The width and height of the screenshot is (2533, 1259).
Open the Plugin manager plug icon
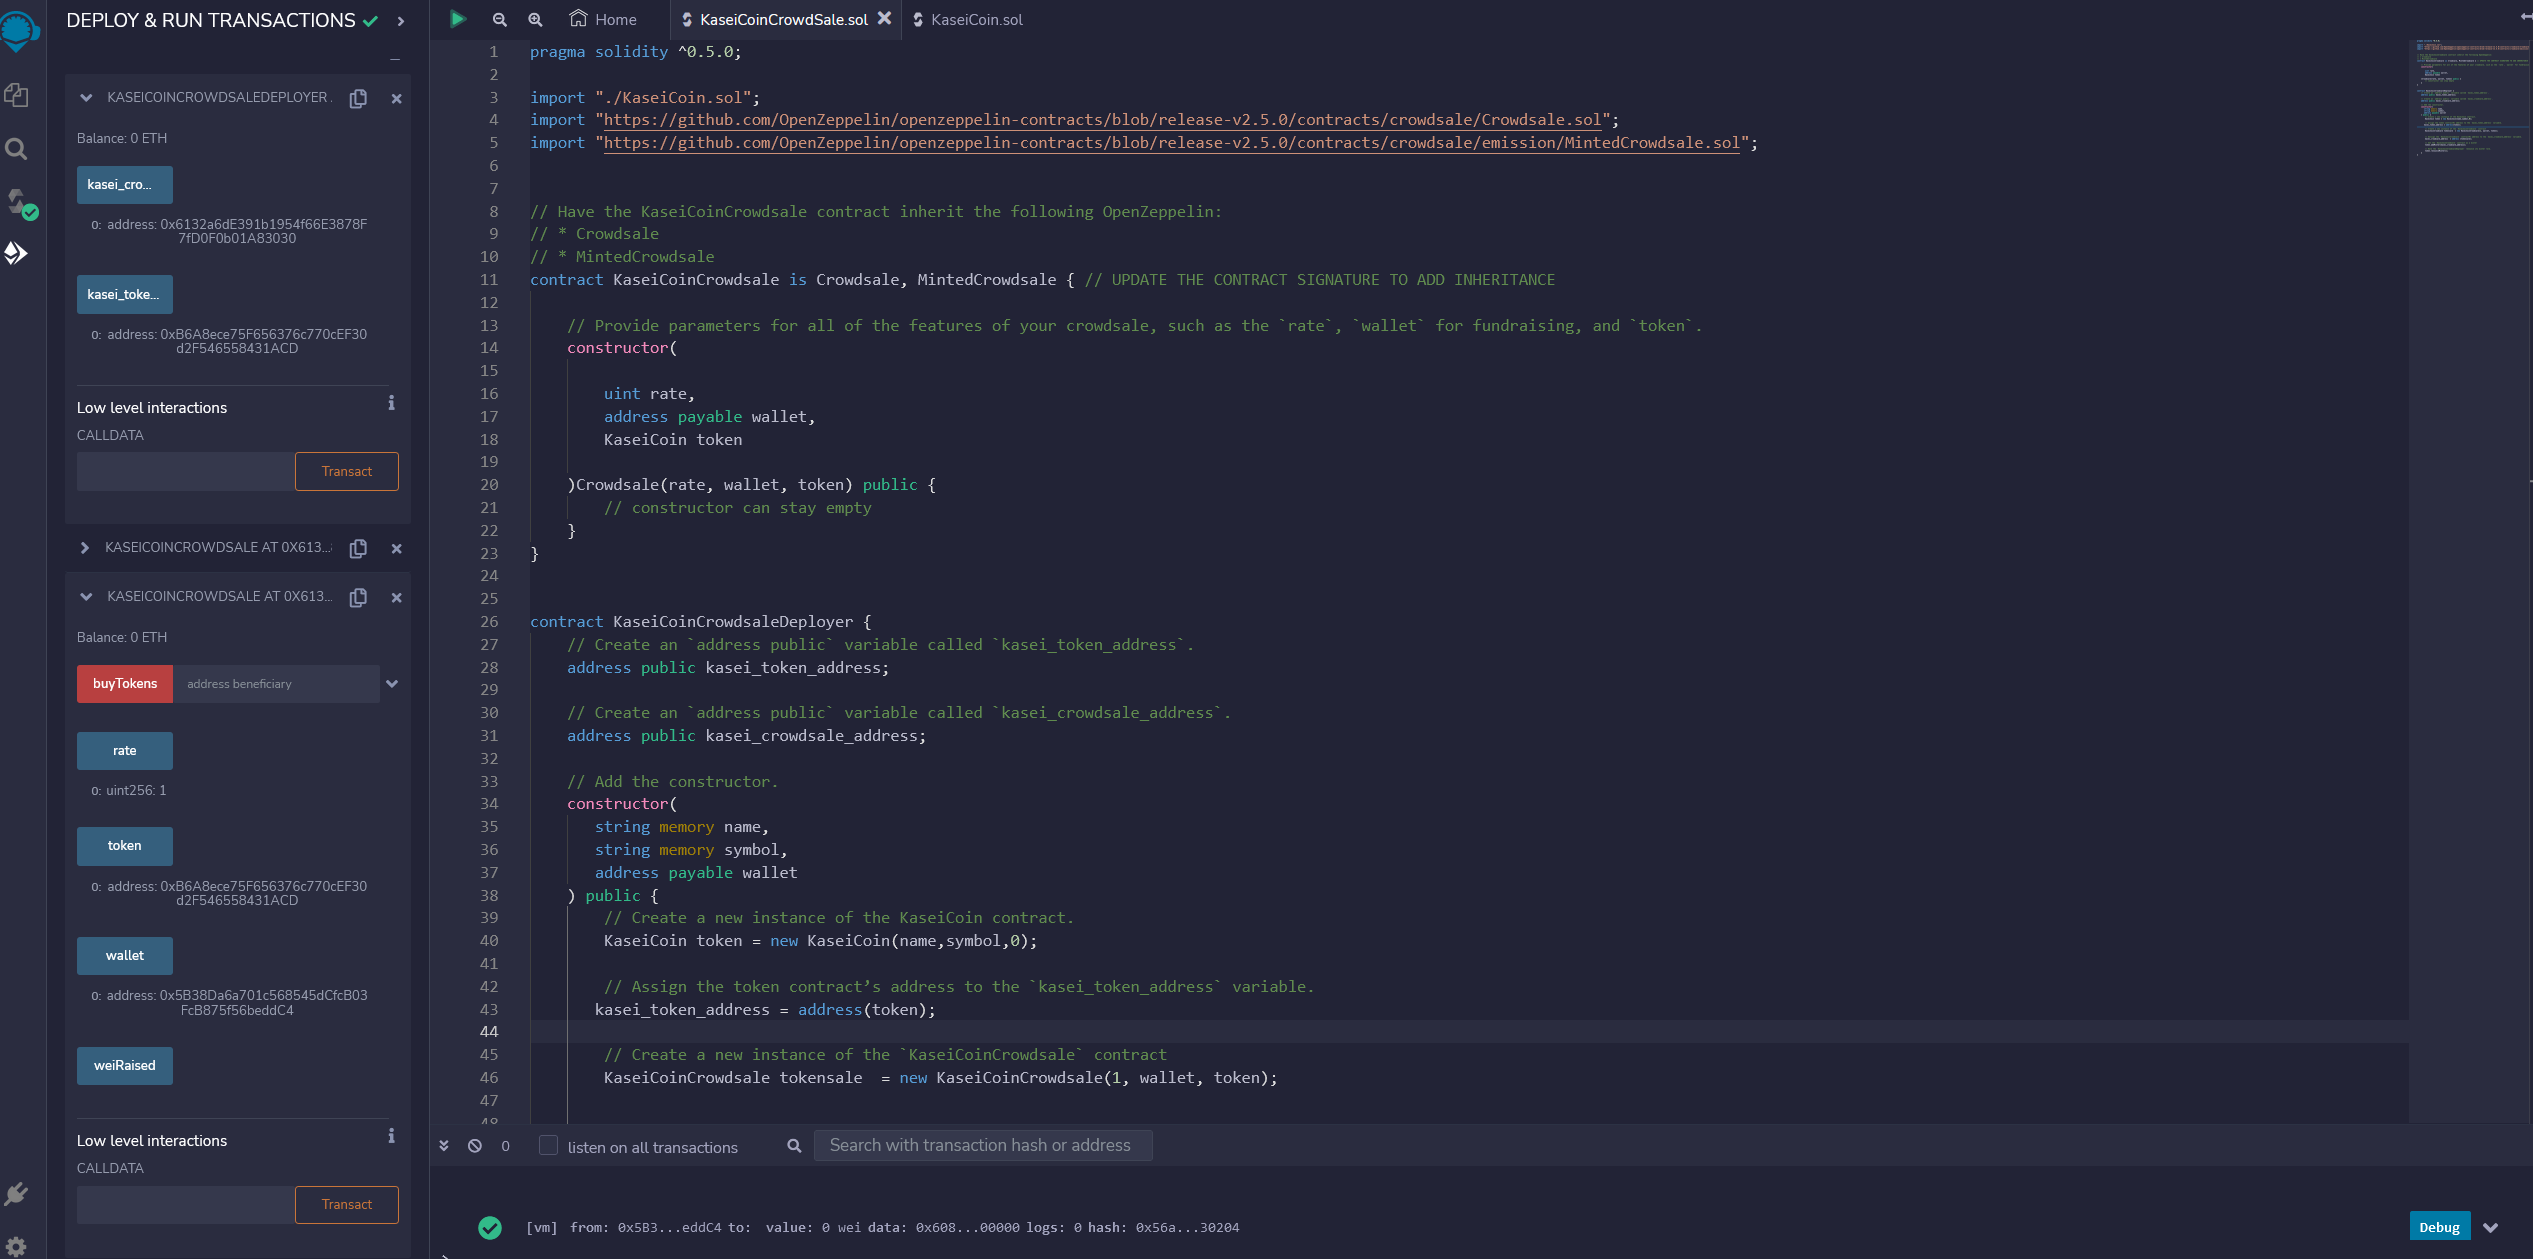pos(16,1194)
